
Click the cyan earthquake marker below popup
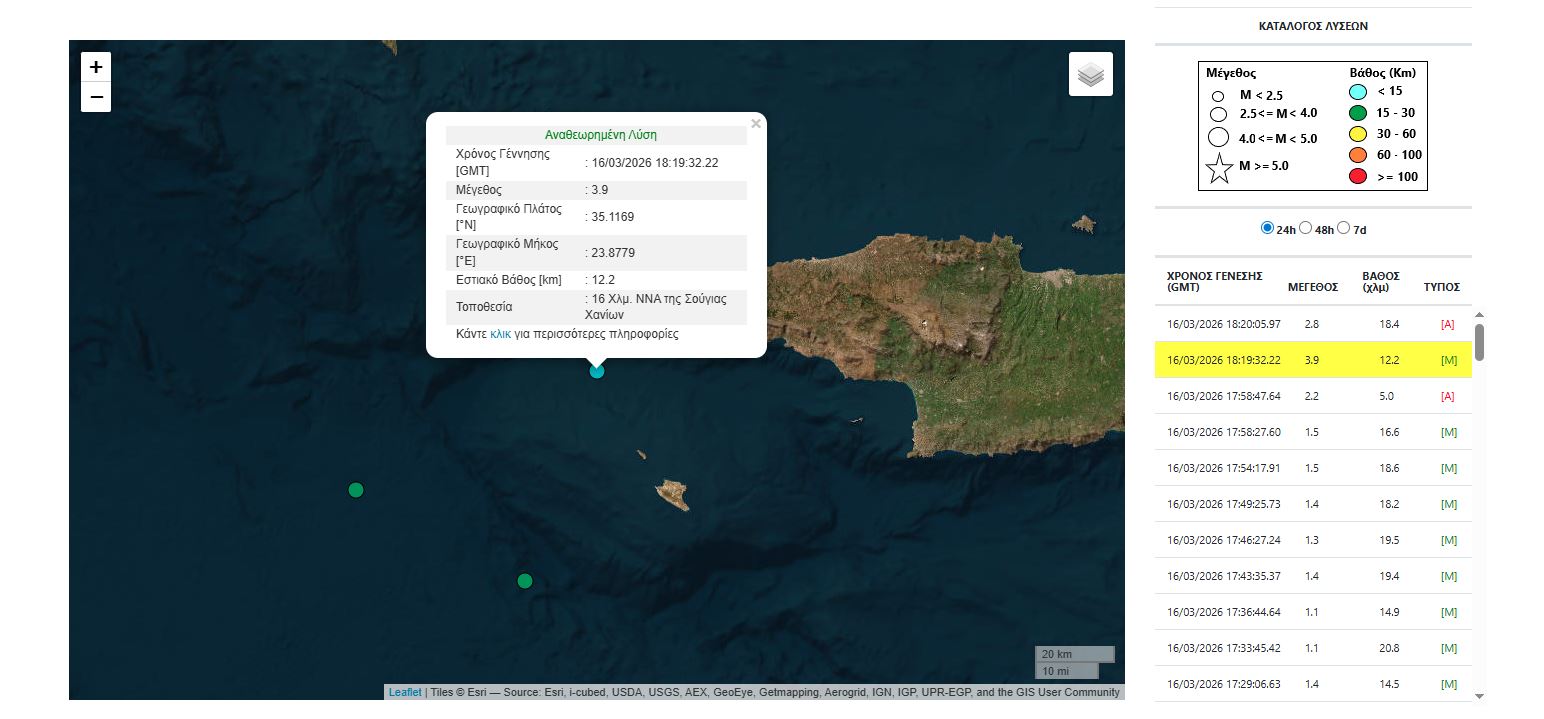tap(597, 371)
